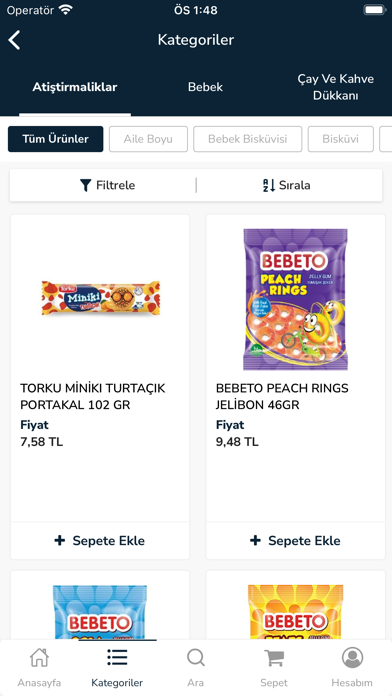392x696 pixels.
Task: Add Bebeto Peach Rings to cart
Action: click(x=296, y=541)
